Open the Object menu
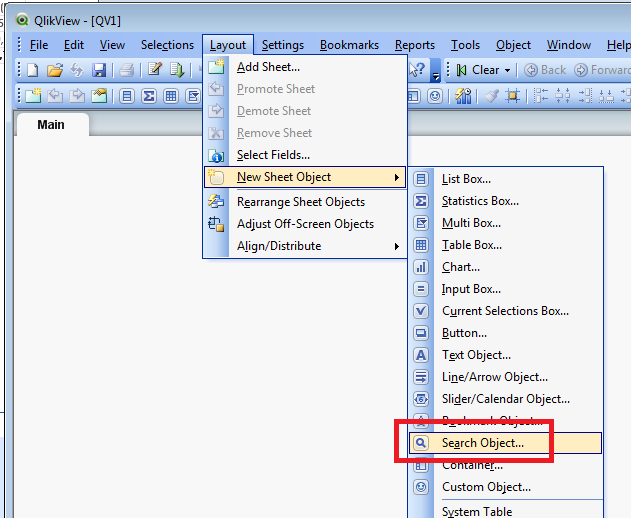The height and width of the screenshot is (518, 631). (x=513, y=45)
